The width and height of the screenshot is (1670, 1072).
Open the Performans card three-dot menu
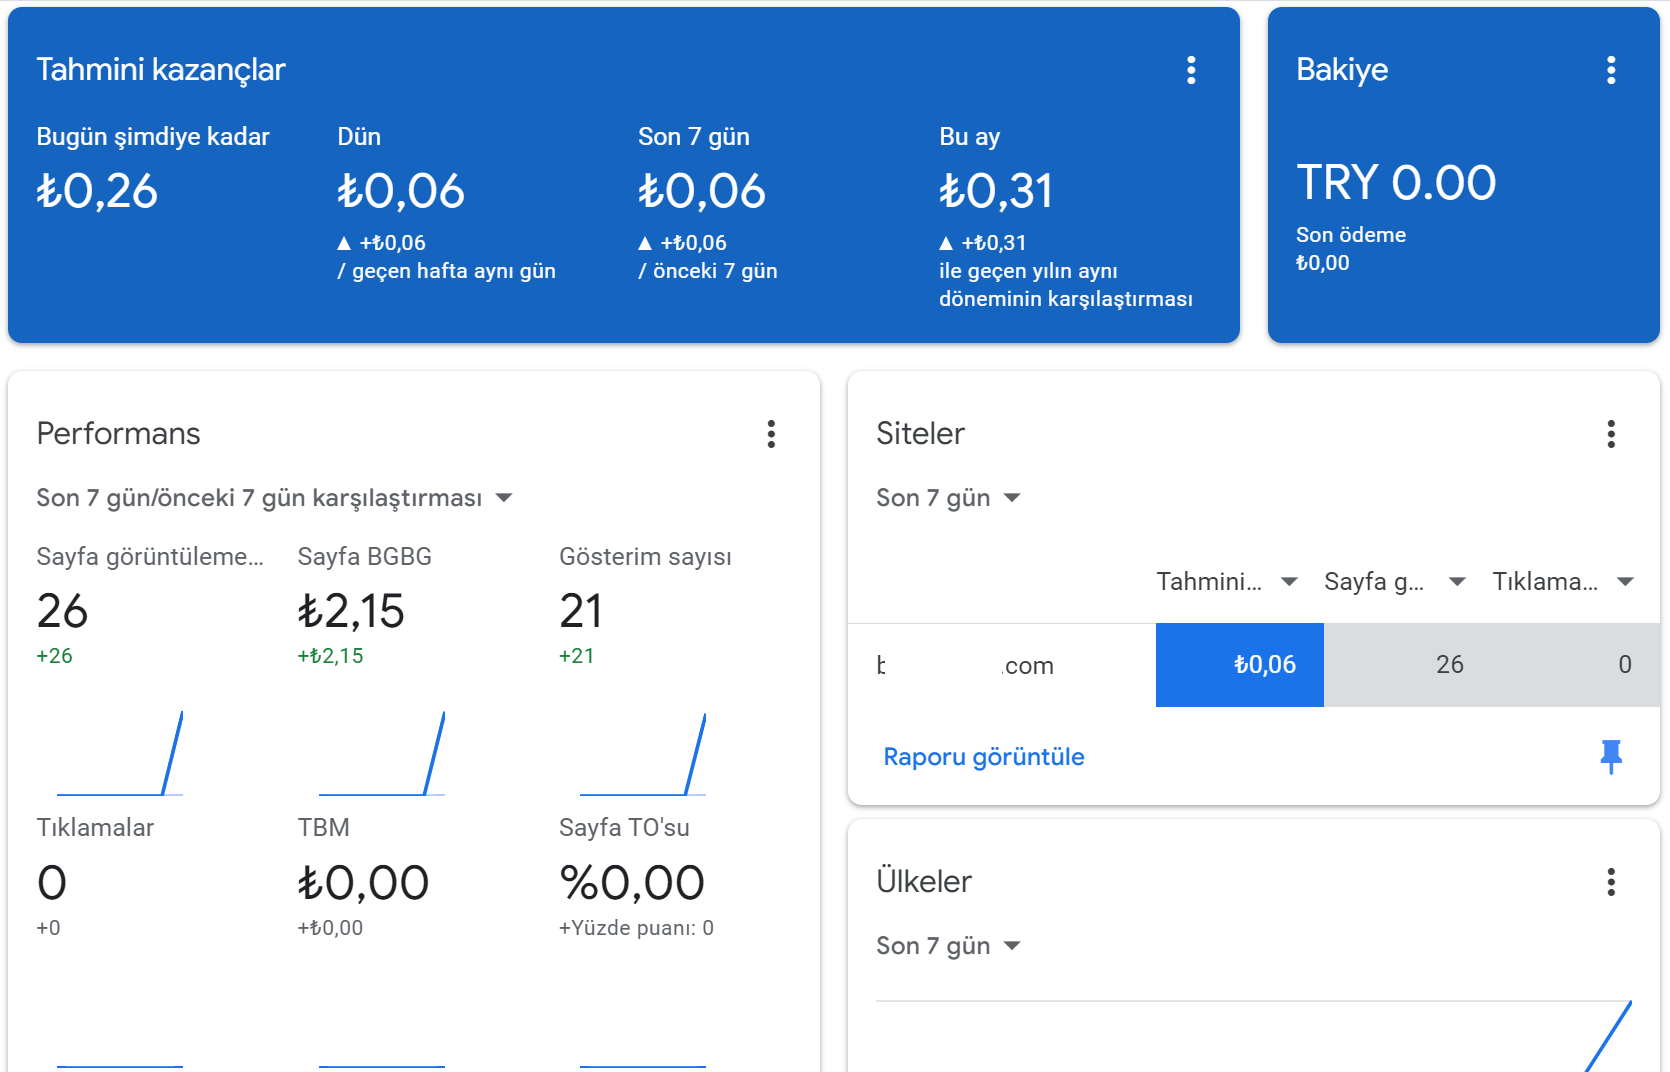click(x=771, y=434)
